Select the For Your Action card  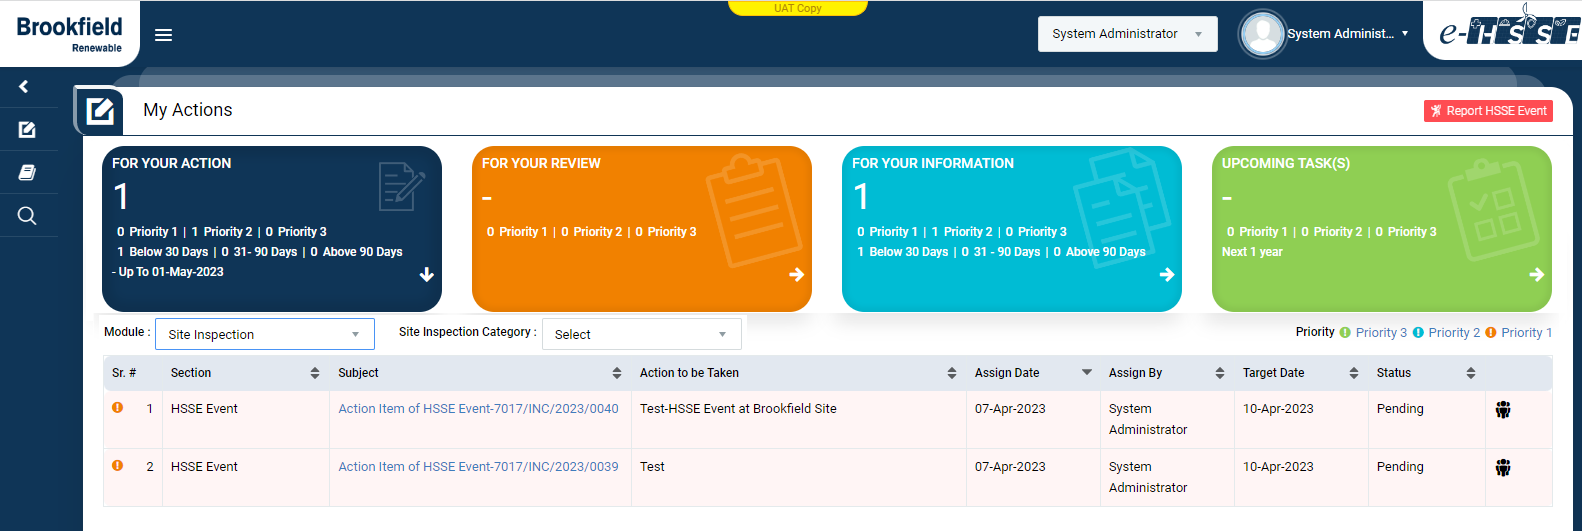[x=272, y=229]
